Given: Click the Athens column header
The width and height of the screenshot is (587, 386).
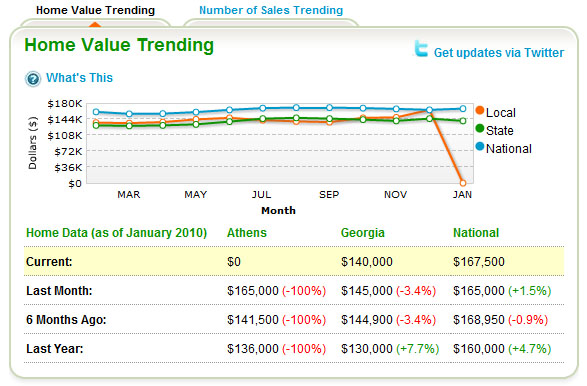Looking at the screenshot, I should (x=247, y=233).
